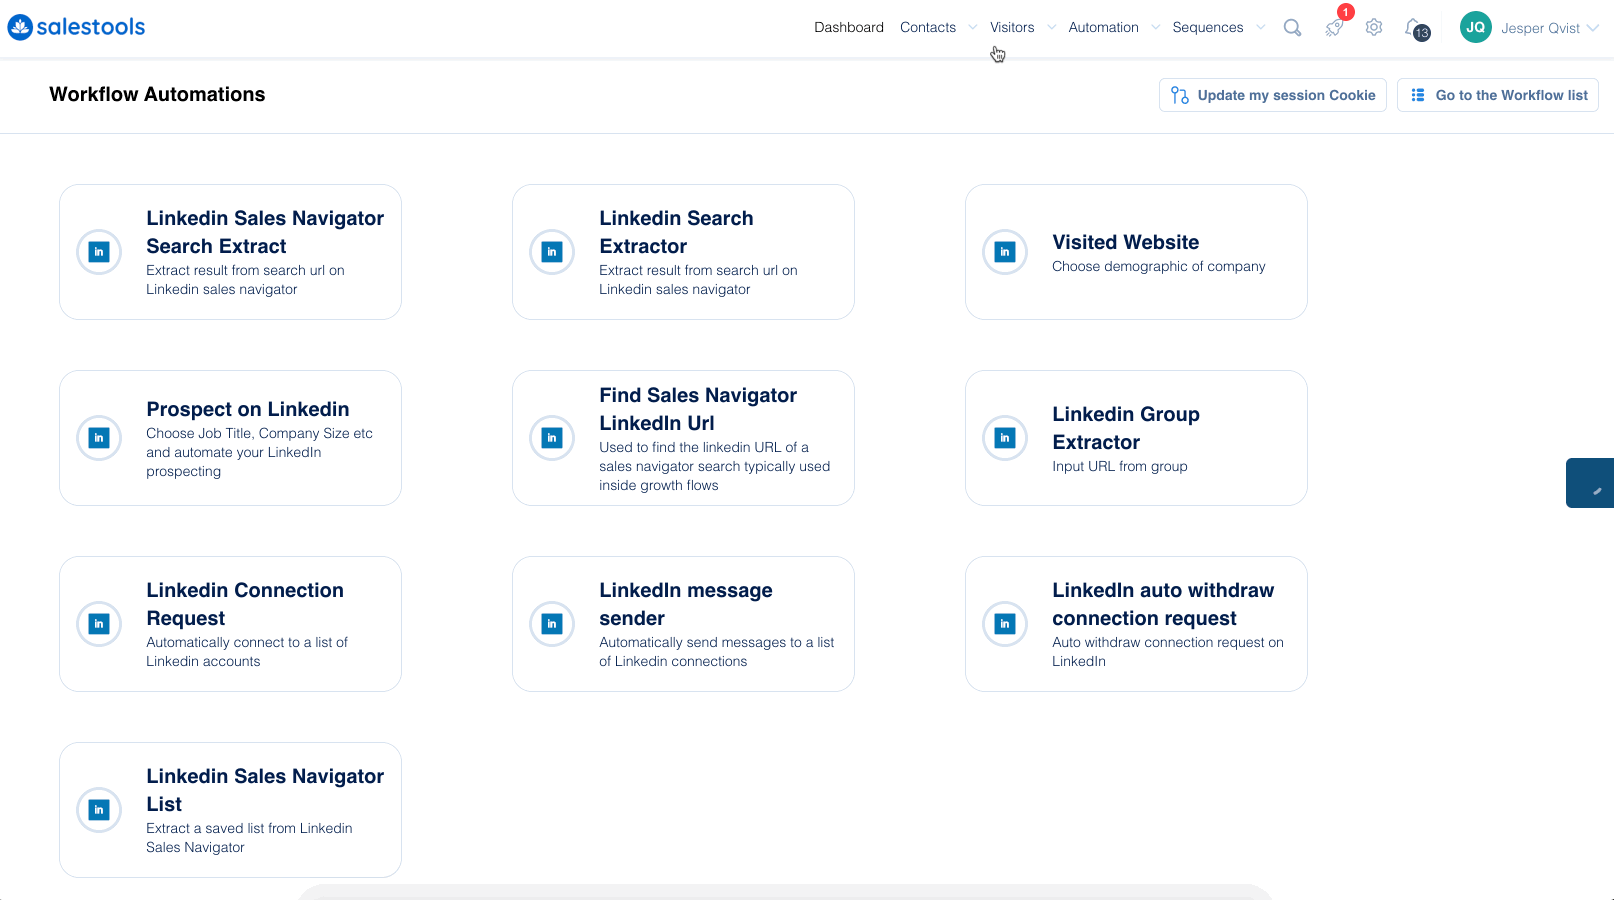Click LinkedIn icon on LinkedIn message sender card
Image resolution: width=1614 pixels, height=900 pixels.
(552, 624)
